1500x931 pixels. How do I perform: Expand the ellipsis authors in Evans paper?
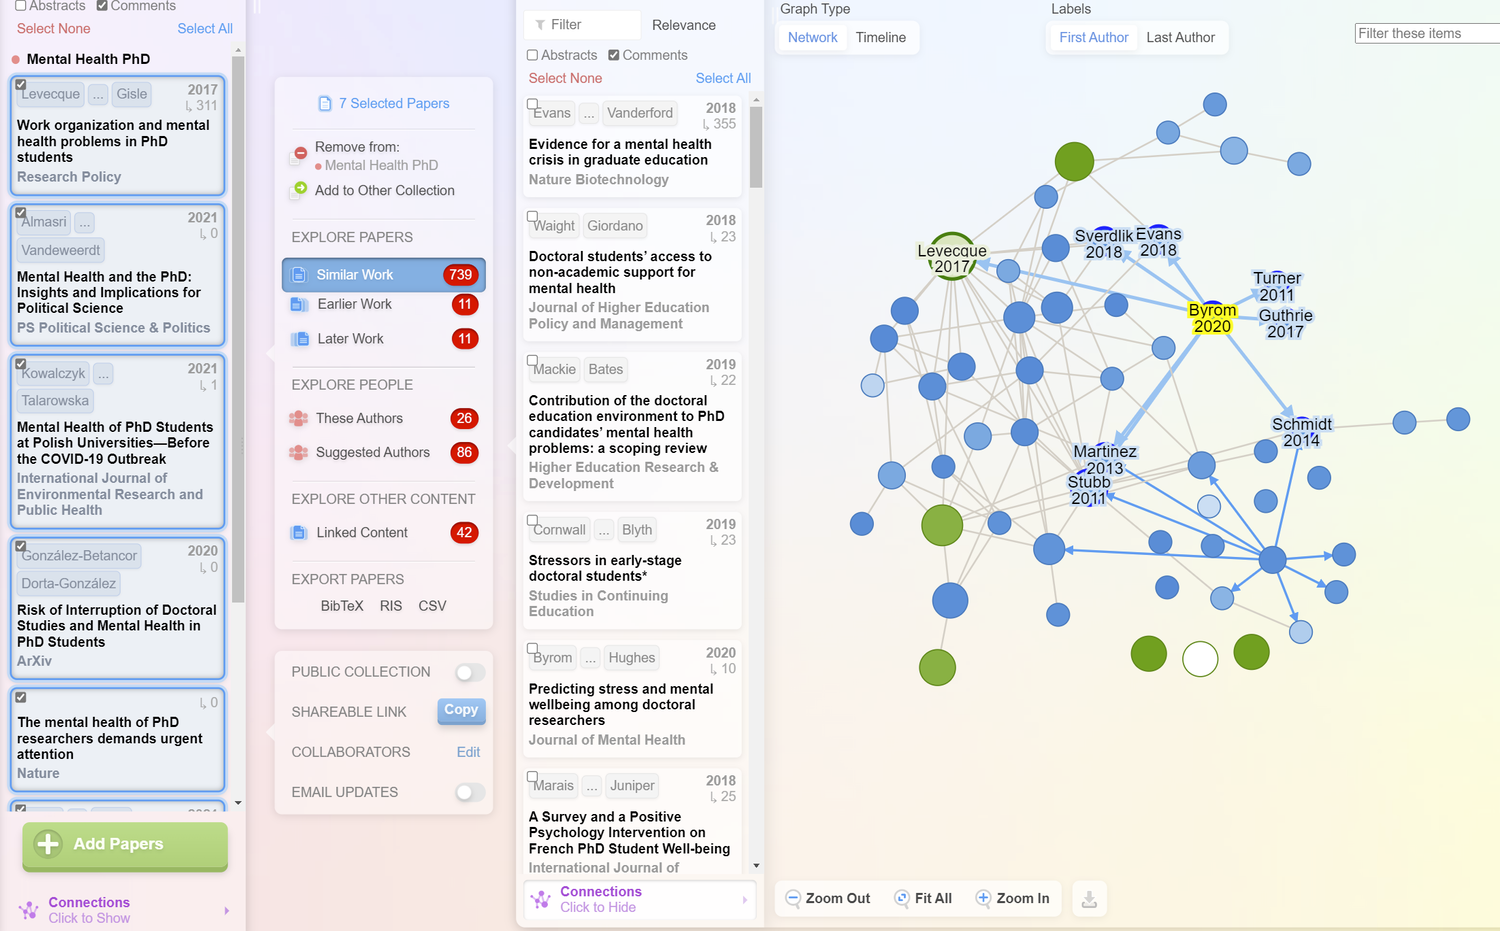[x=589, y=113]
